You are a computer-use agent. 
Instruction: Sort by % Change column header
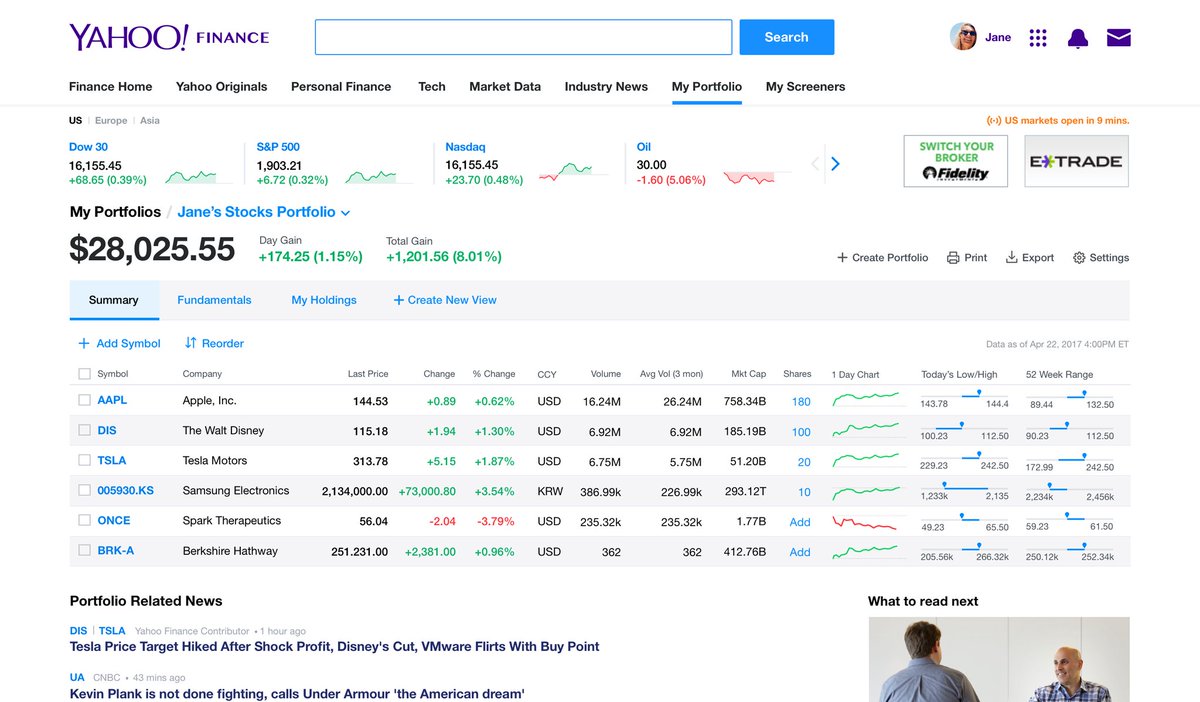click(x=494, y=374)
